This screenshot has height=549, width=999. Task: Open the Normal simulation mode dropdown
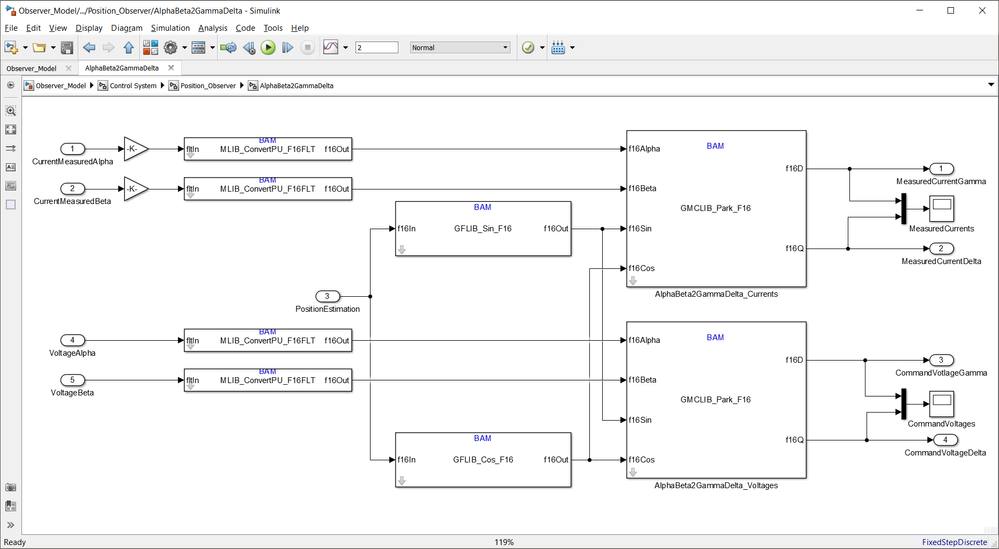[x=460, y=47]
